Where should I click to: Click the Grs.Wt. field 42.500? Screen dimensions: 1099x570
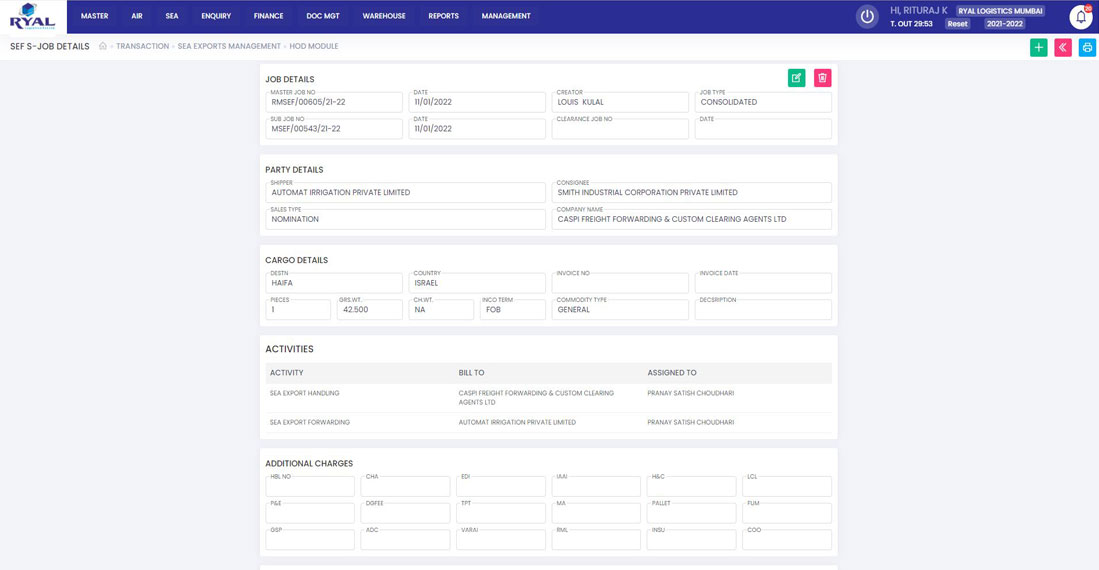(369, 310)
